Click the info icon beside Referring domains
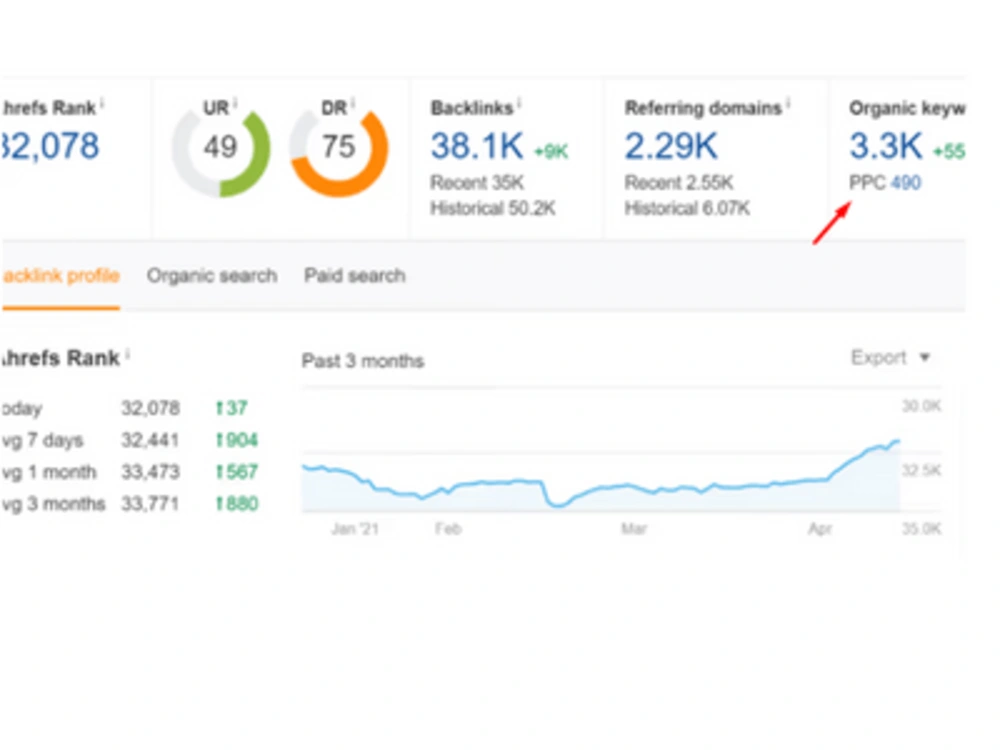The width and height of the screenshot is (1000, 750). [x=788, y=102]
